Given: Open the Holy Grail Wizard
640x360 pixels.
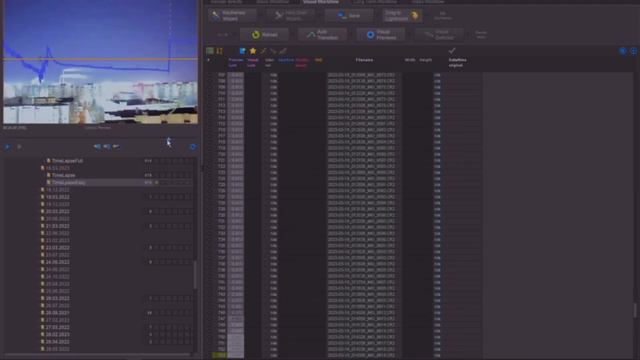Looking at the screenshot, I should (x=291, y=16).
